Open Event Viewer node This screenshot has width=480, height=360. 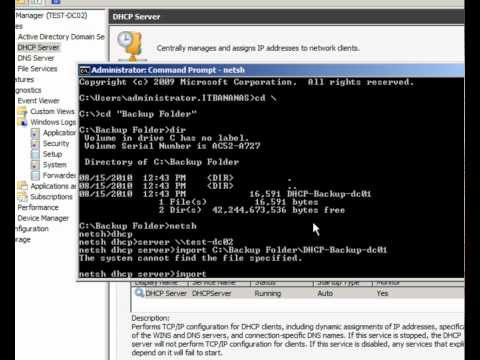[38, 101]
